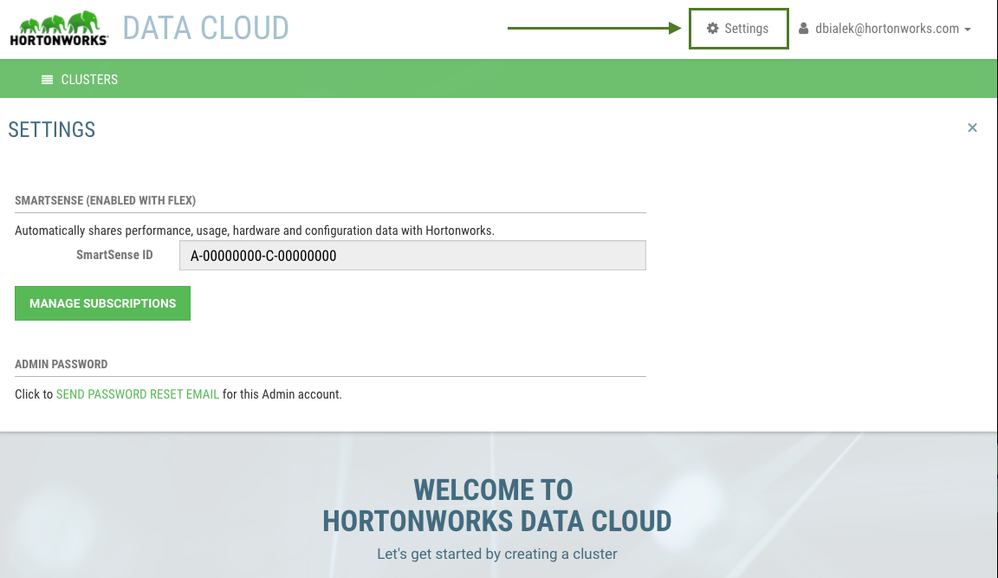
Task: Click 'Let's get started by creating a cluster'
Action: coord(497,554)
